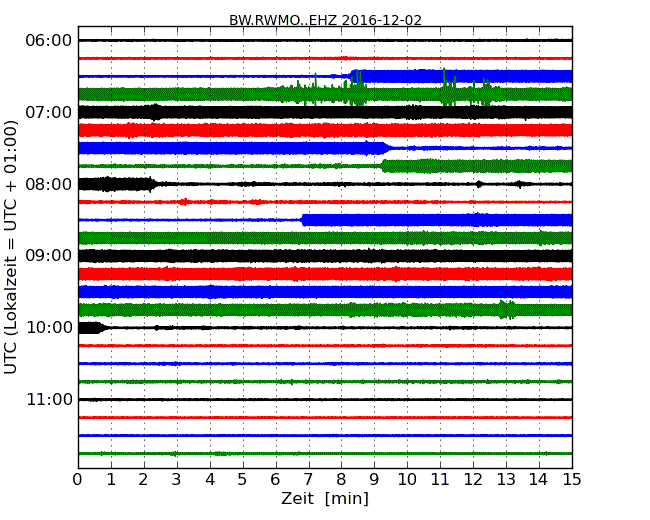Screen dimensions: 650x520
Task: Click x-axis tick label 5
Action: point(242,480)
